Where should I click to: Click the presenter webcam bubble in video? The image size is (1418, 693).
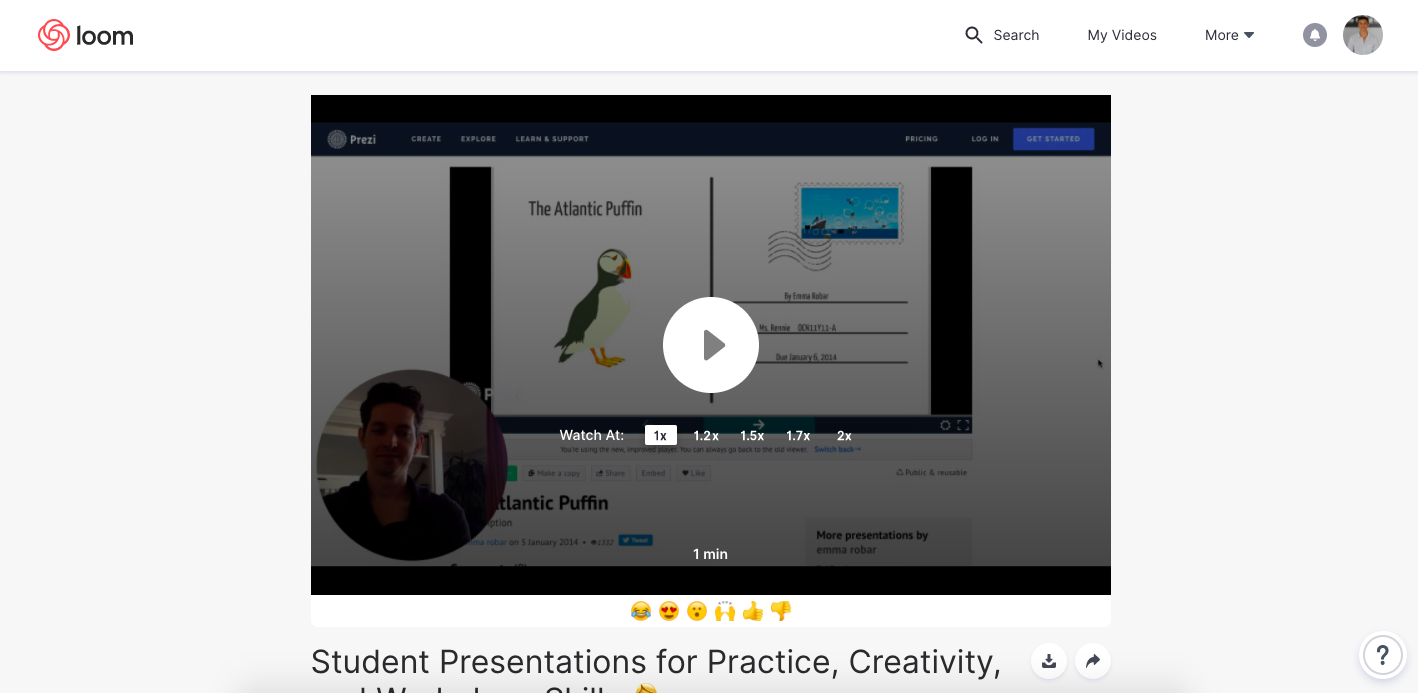(x=412, y=465)
